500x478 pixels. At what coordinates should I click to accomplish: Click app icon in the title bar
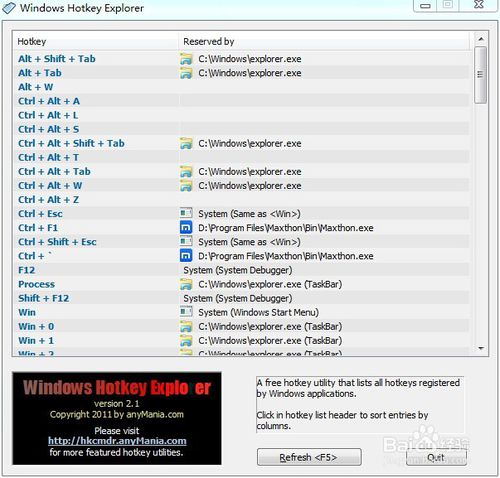9,8
